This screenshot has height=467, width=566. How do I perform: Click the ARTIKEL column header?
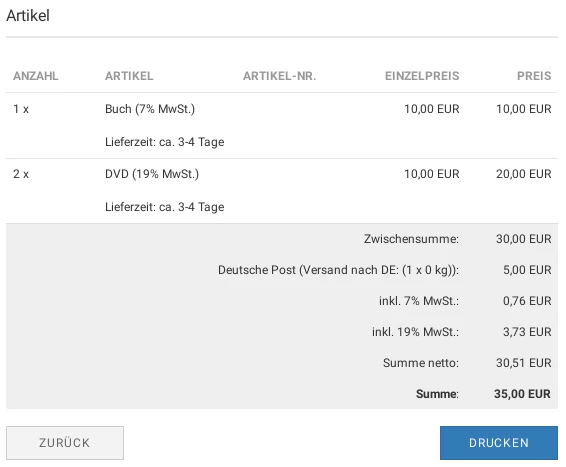(x=129, y=76)
